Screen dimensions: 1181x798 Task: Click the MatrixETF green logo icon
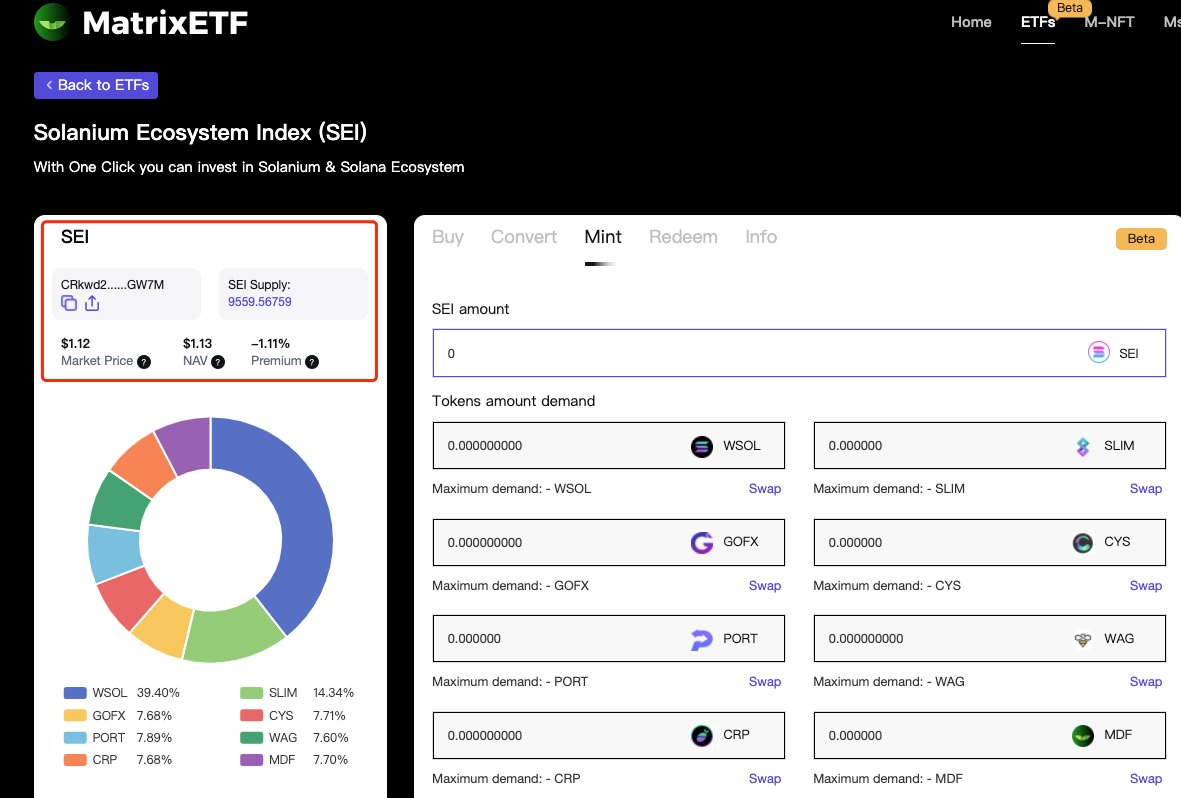(x=51, y=22)
